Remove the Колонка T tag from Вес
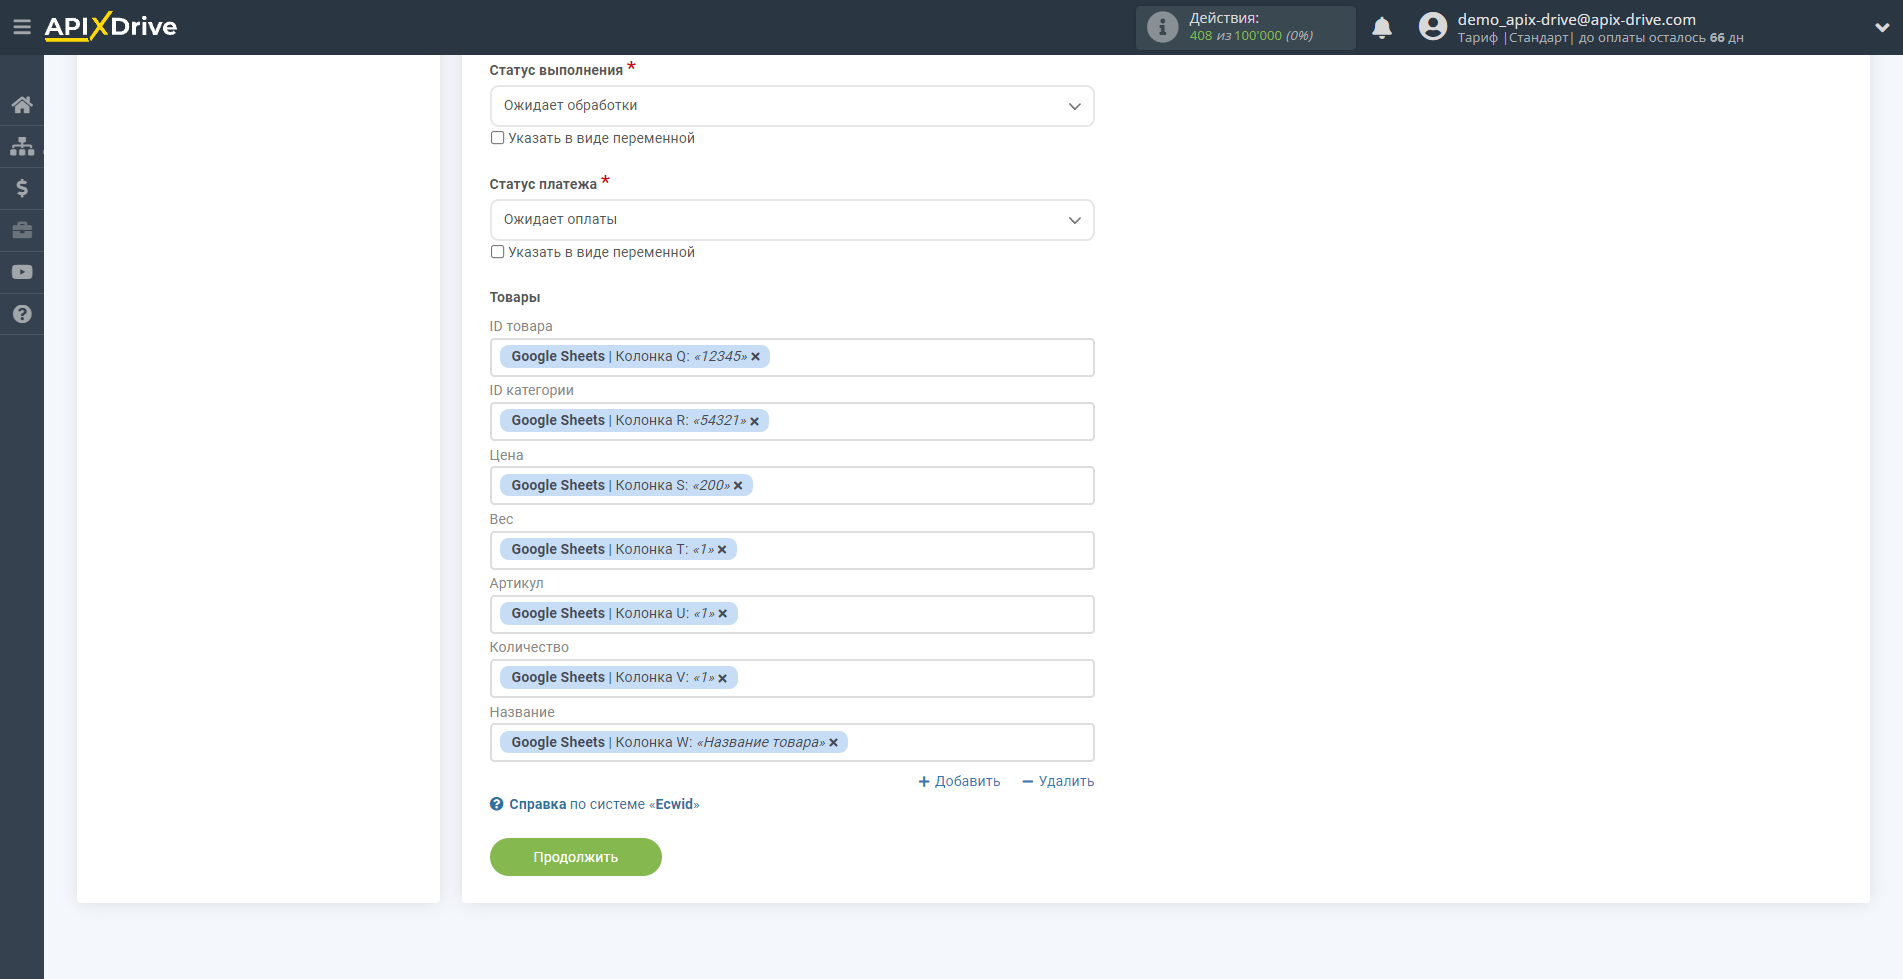1903x979 pixels. 722,550
